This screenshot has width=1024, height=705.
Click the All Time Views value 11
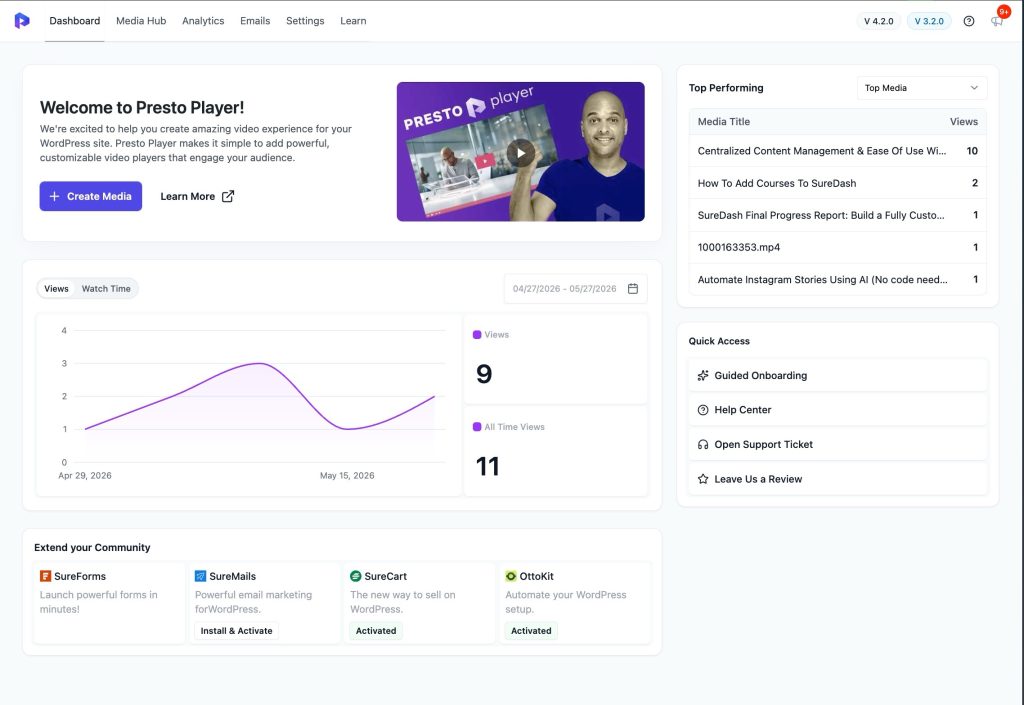point(487,467)
